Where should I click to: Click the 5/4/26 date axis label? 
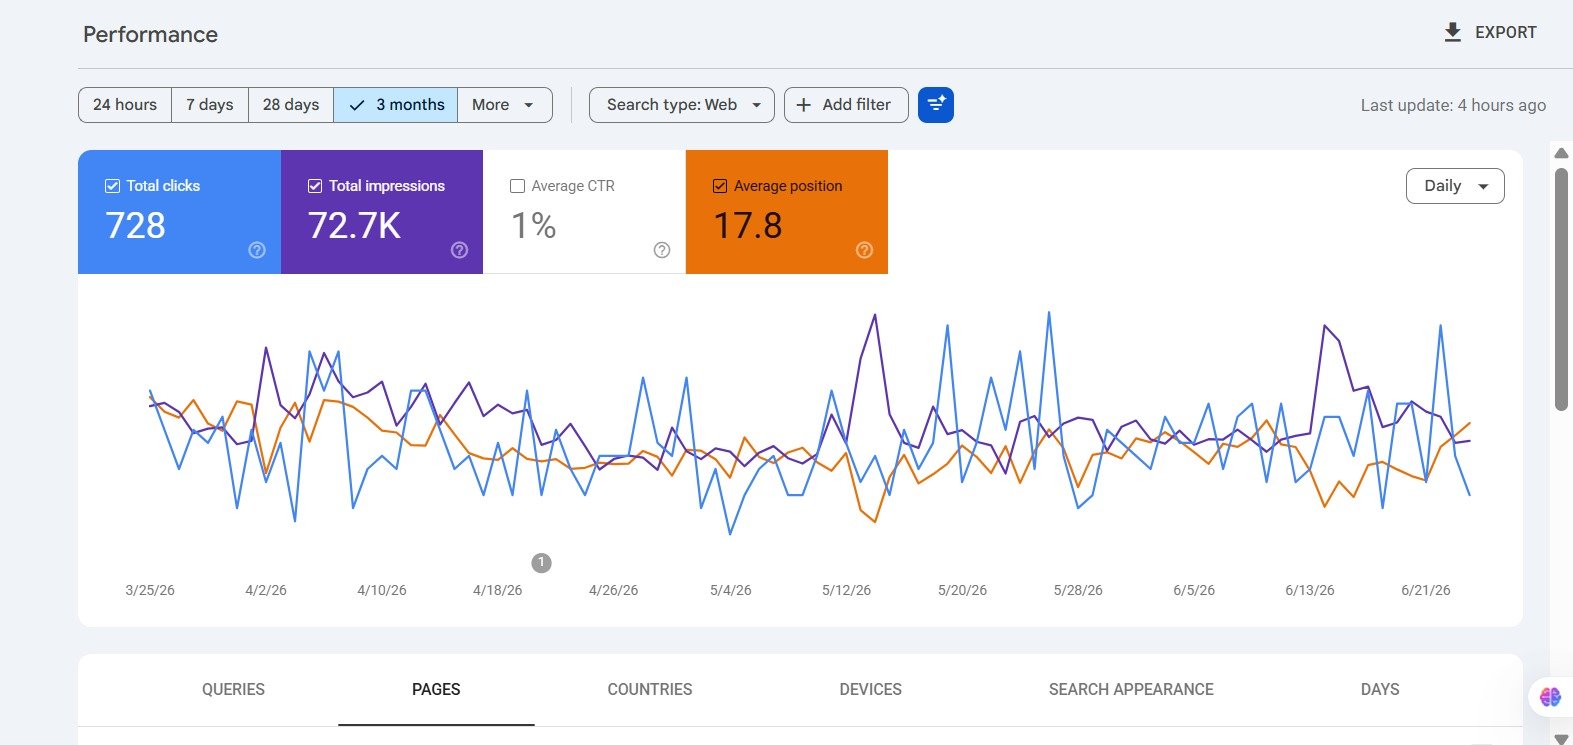point(731,590)
